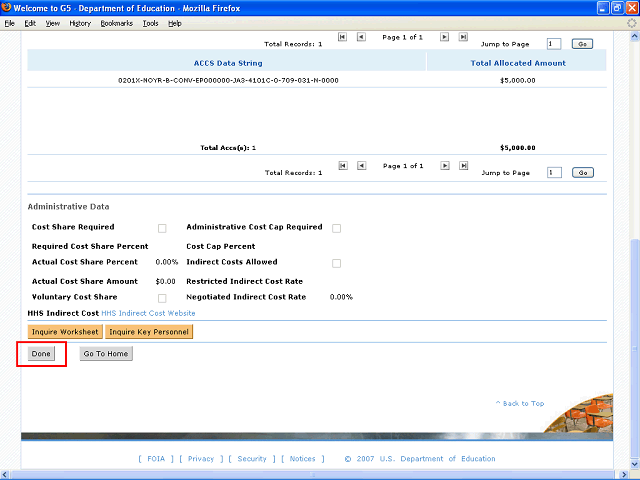640x480 pixels.
Task: Go to next page in lower pager
Action: coord(445,166)
